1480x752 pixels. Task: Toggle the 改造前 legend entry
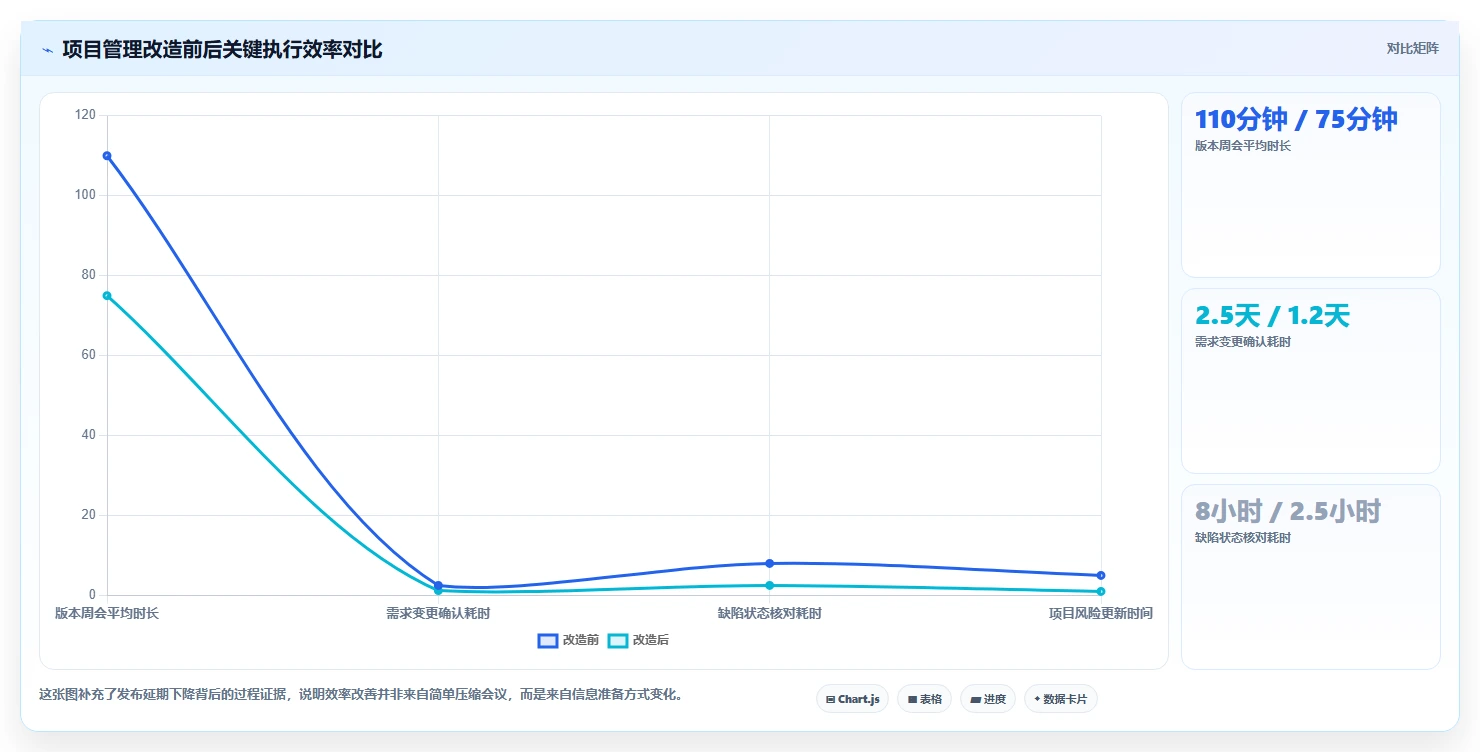coord(568,640)
